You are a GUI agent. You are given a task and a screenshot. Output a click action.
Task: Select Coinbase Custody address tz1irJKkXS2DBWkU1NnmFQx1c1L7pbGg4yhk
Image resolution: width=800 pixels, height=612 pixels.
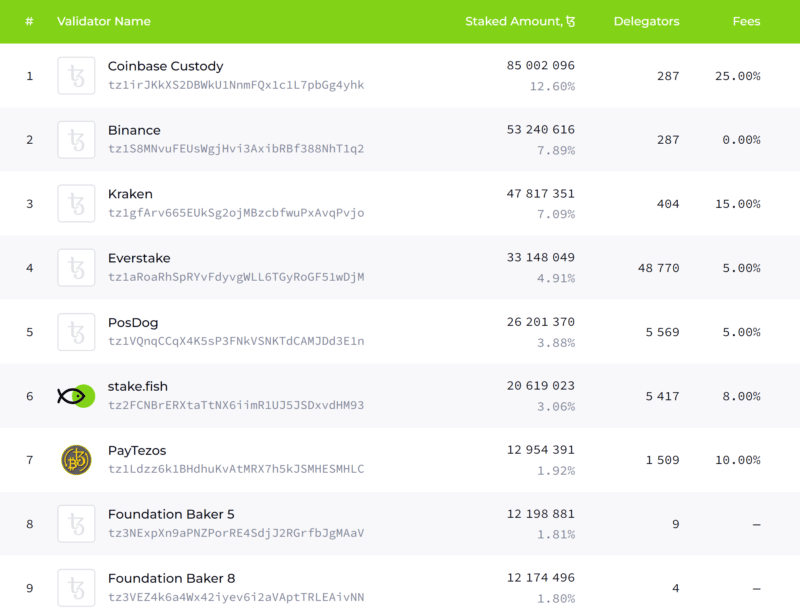tap(236, 85)
